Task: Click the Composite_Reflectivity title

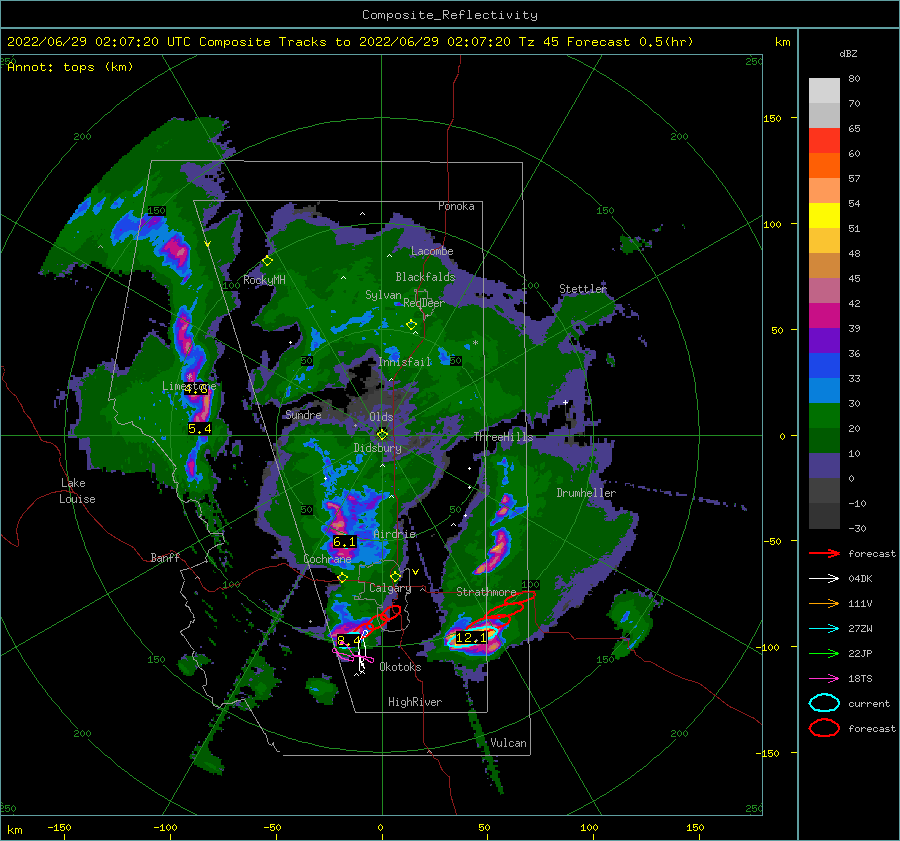Action: pyautogui.click(x=450, y=15)
